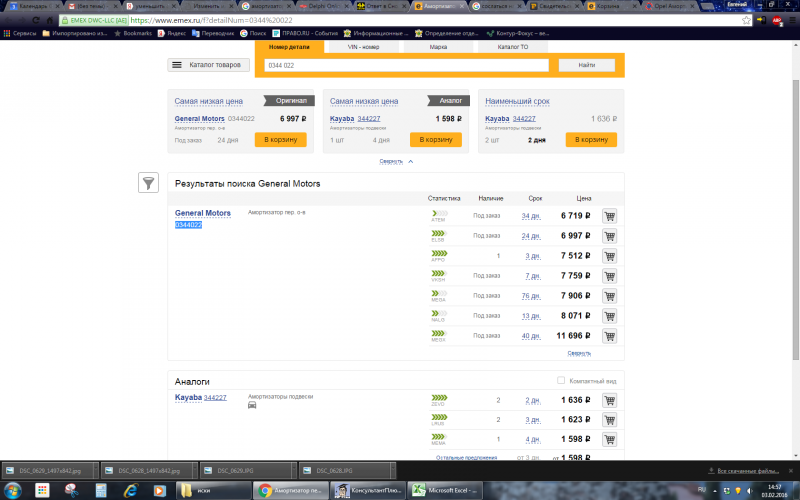Open the Каталог товаров menu
Image resolution: width=800 pixels, height=500 pixels.
click(x=209, y=65)
